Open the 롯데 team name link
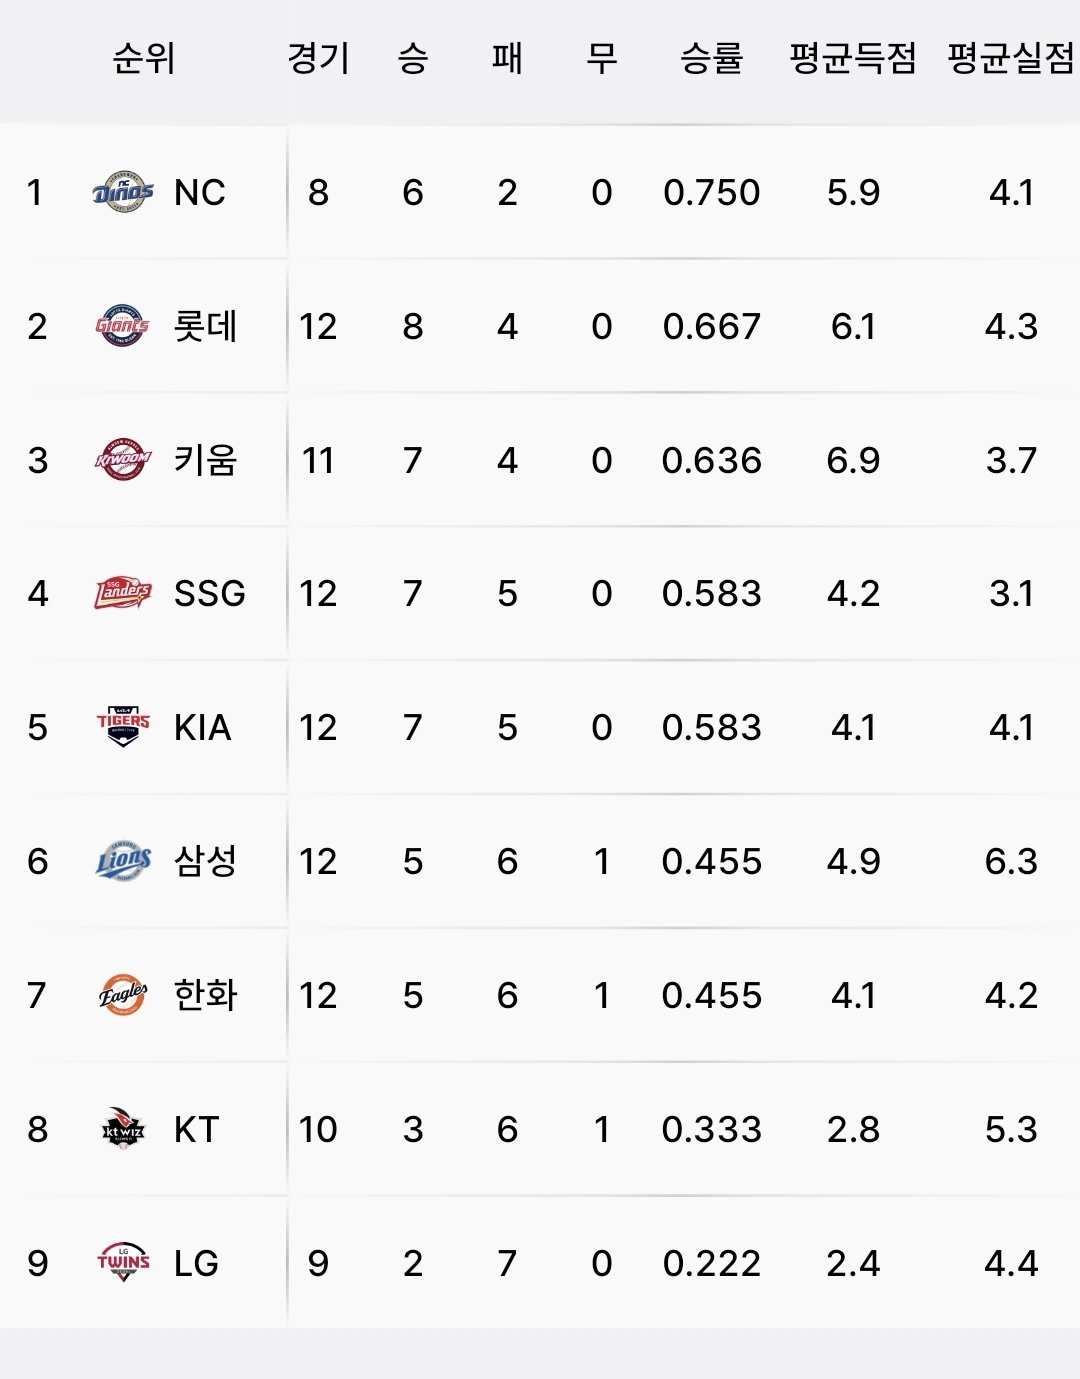 (205, 326)
